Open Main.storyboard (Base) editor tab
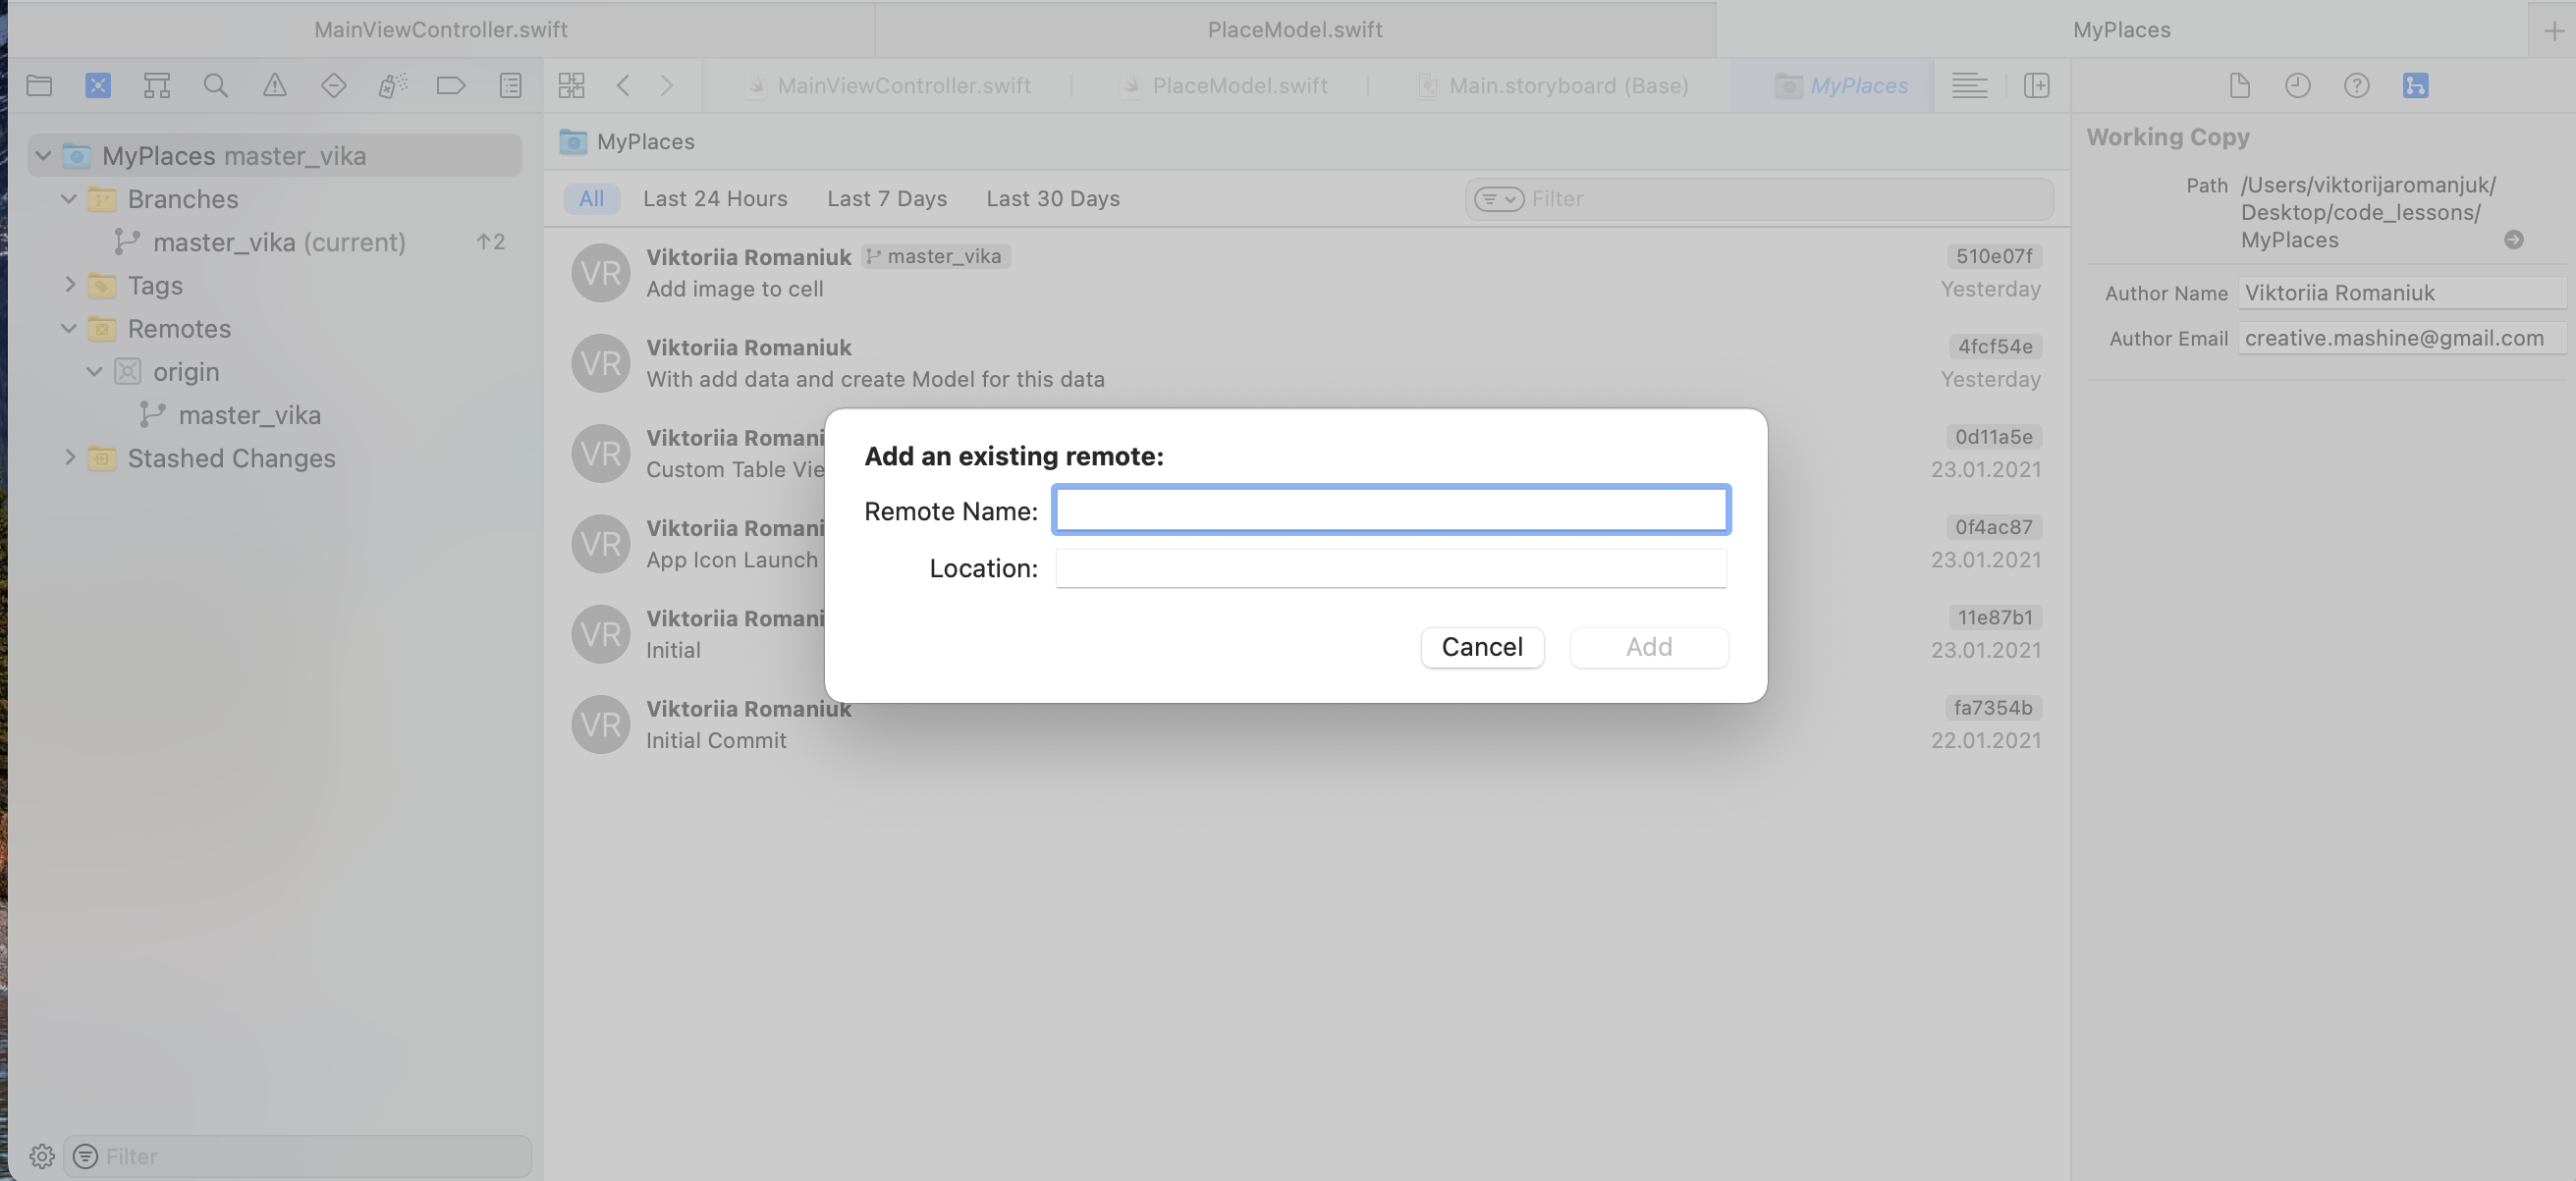Image resolution: width=2576 pixels, height=1181 pixels. pos(1553,85)
